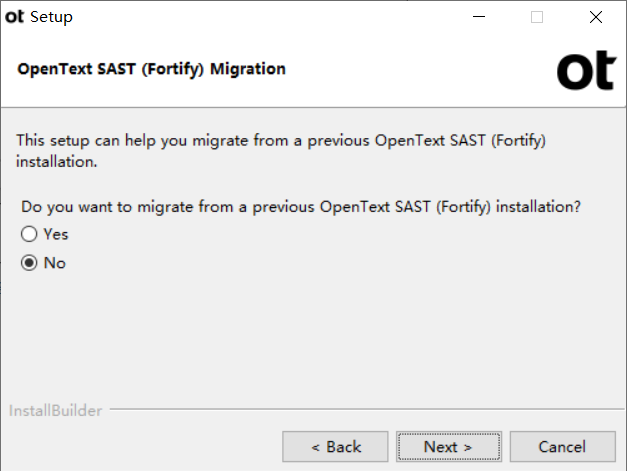Screen dimensions: 627x471
Task: Click the word "installation." under the first description line
Action: click(x=56, y=162)
